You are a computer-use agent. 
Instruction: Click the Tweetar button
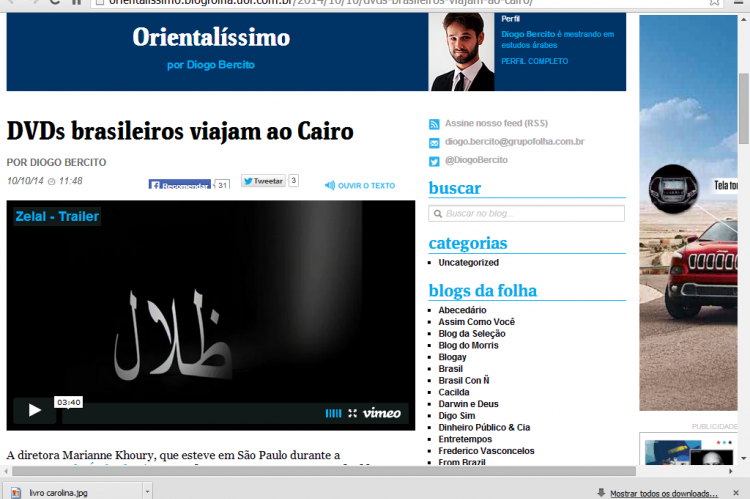coord(263,181)
